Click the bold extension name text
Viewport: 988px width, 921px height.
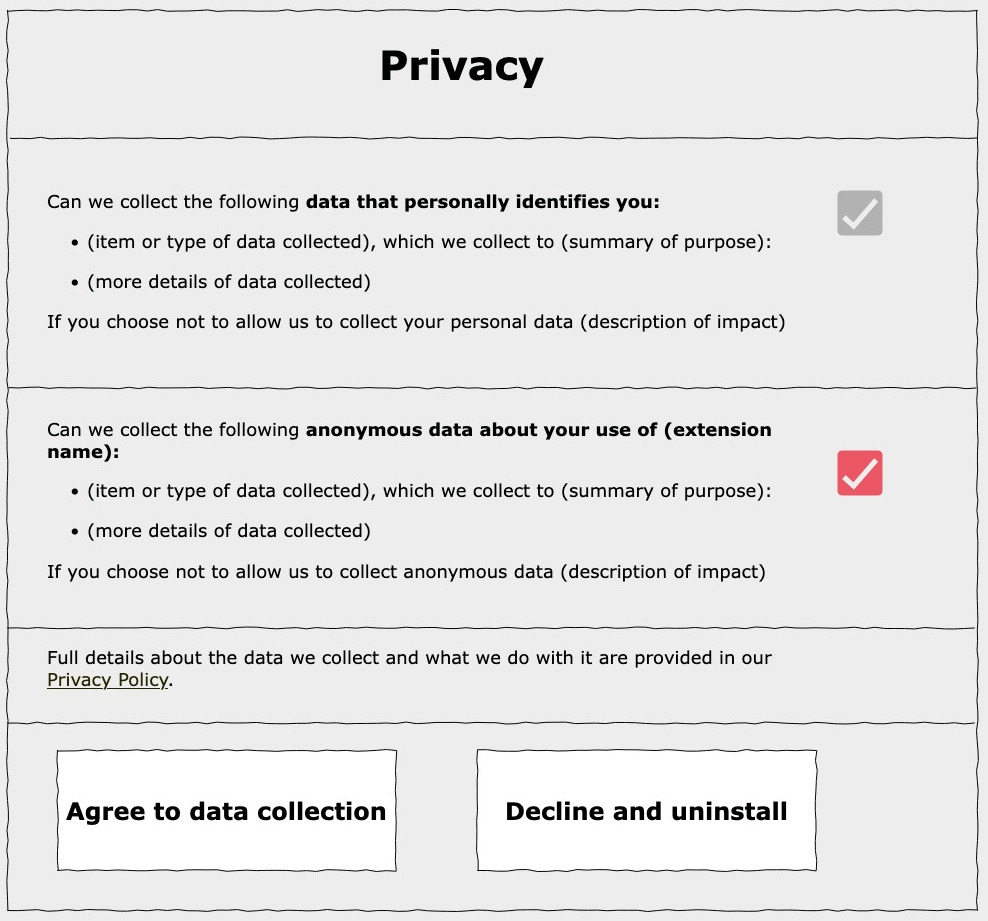538,429
